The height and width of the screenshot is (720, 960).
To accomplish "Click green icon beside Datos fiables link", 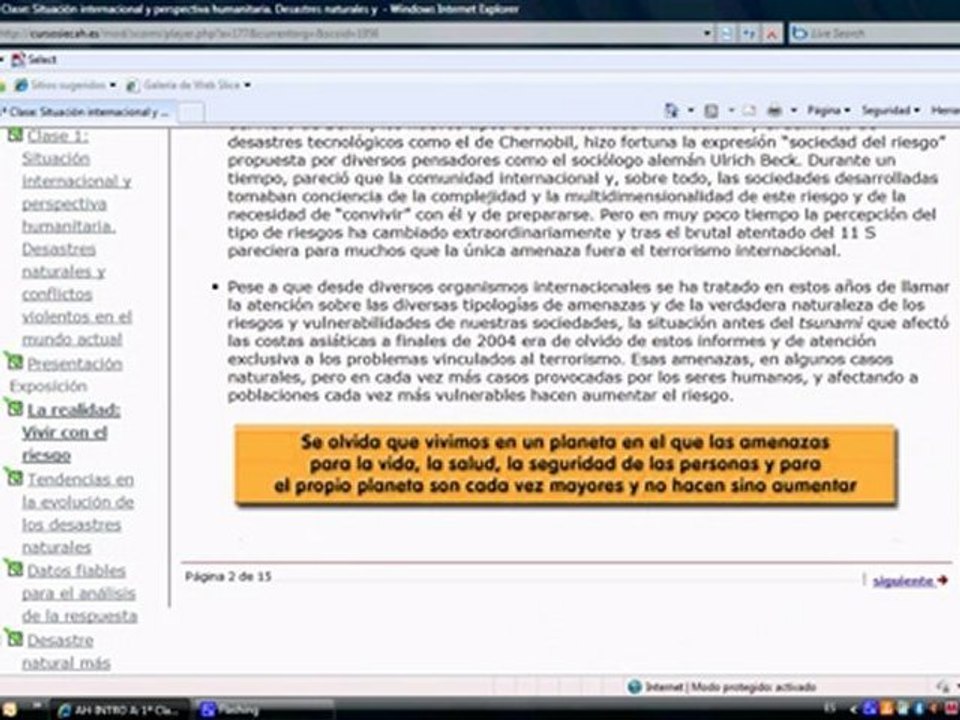I will click(13, 568).
